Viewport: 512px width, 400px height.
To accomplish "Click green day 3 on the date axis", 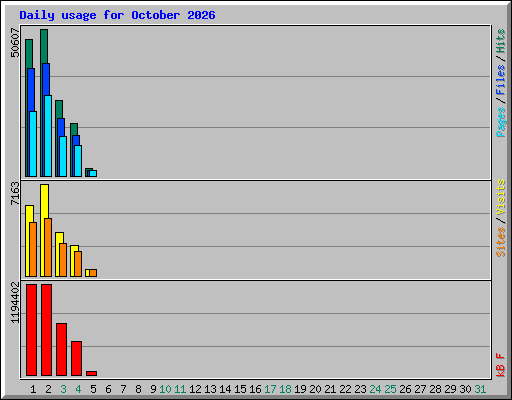I will point(63,389).
